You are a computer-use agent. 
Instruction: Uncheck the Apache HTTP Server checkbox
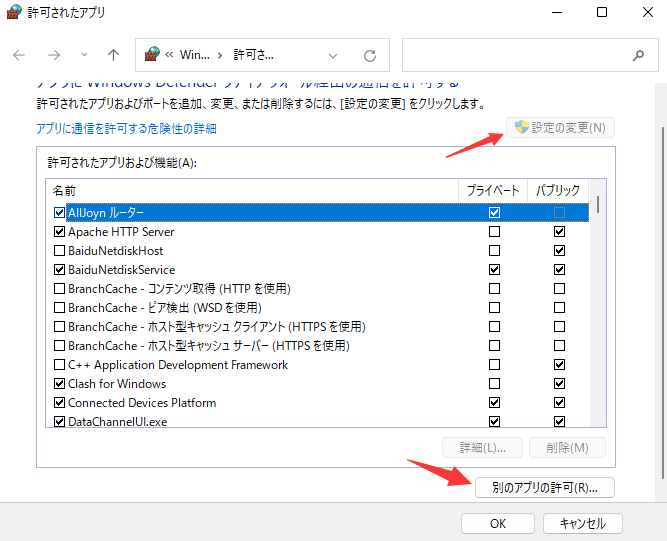click(x=60, y=231)
